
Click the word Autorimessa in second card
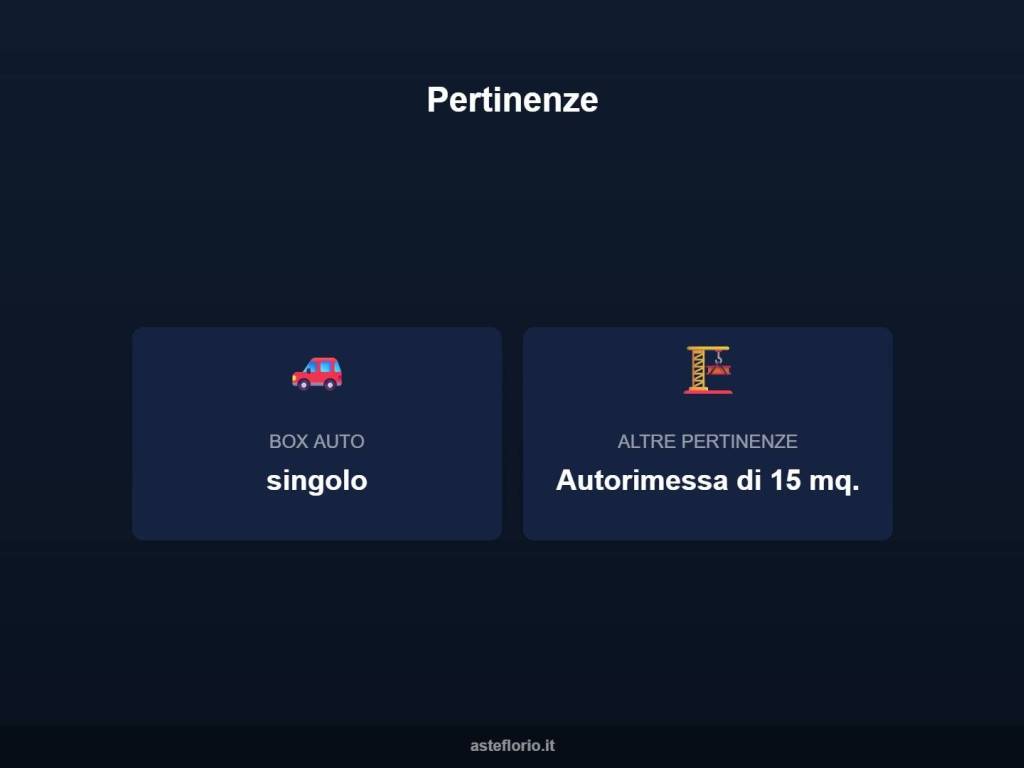pyautogui.click(x=642, y=481)
